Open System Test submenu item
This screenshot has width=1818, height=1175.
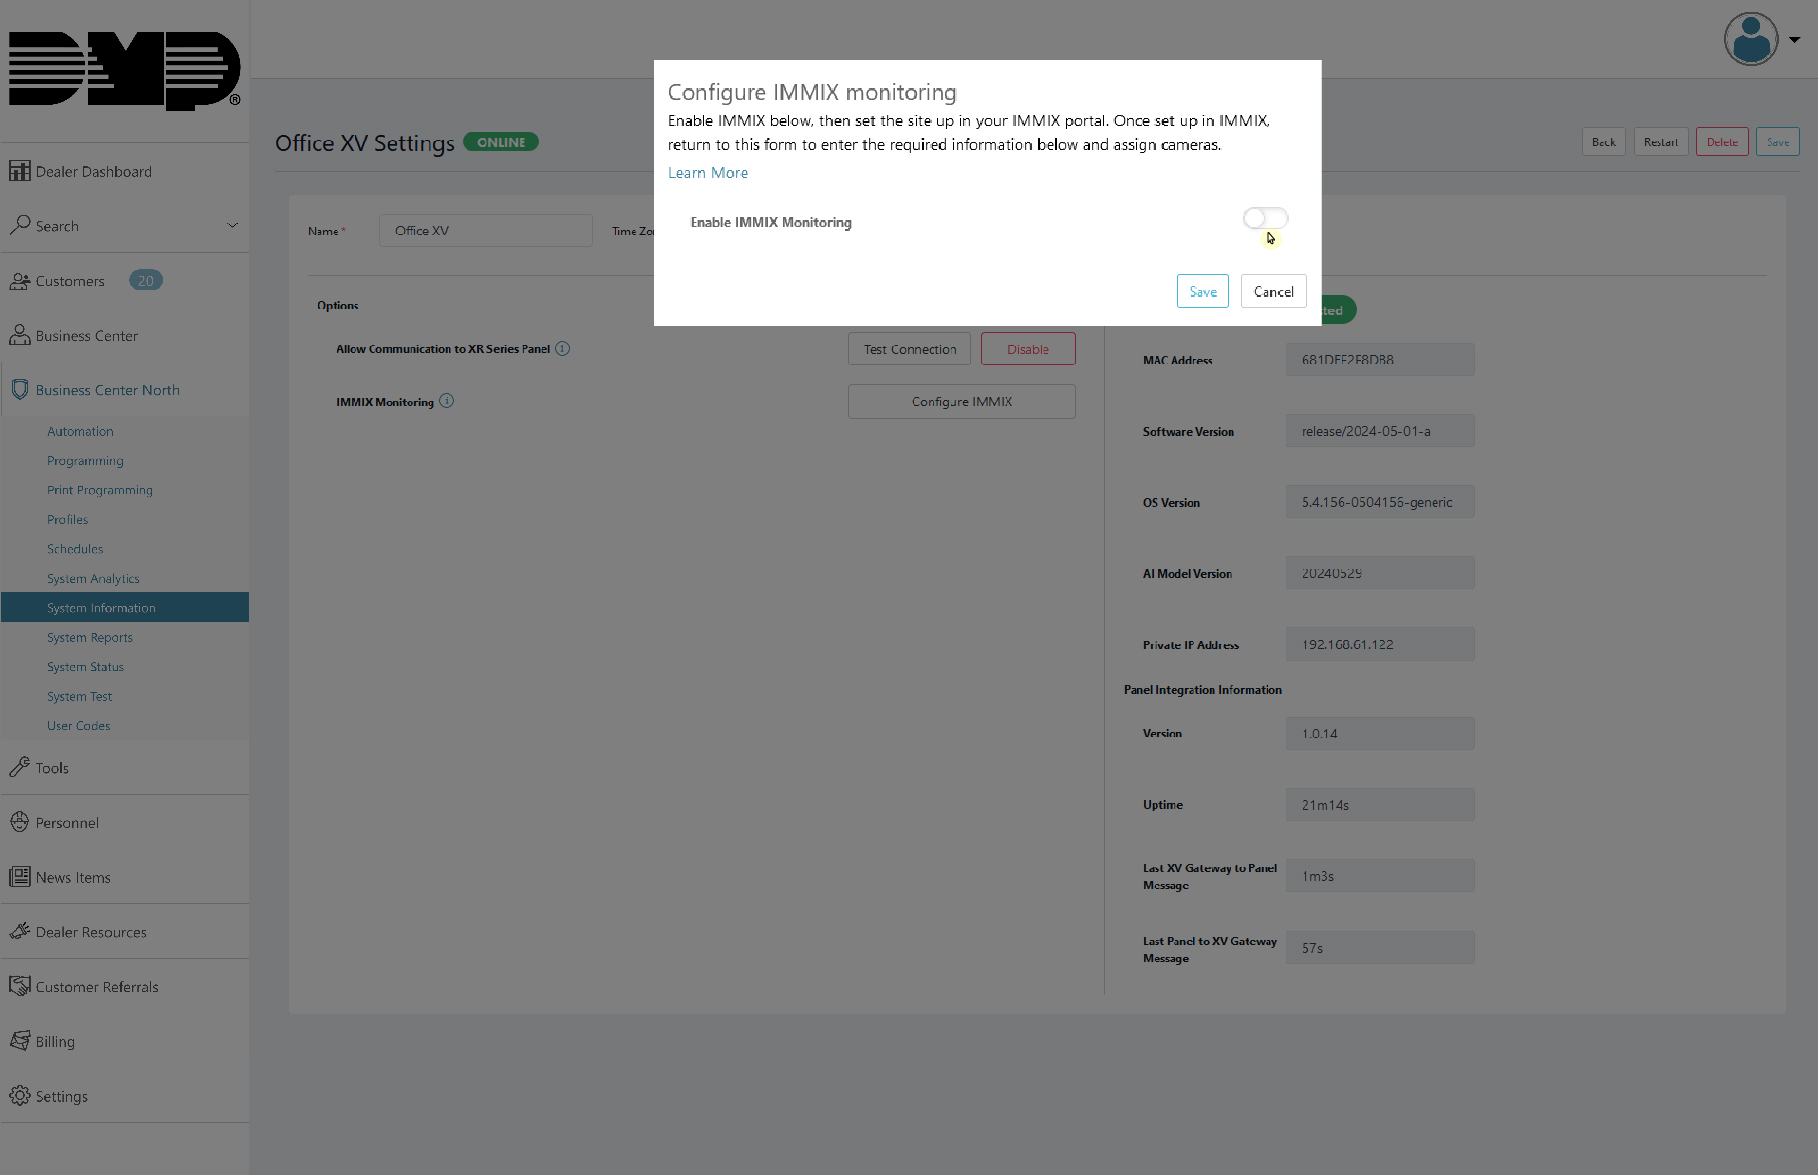(x=79, y=696)
